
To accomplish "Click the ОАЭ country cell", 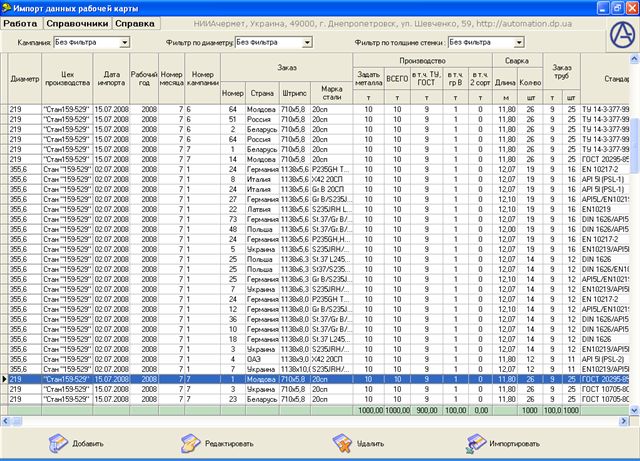I will tap(262, 359).
